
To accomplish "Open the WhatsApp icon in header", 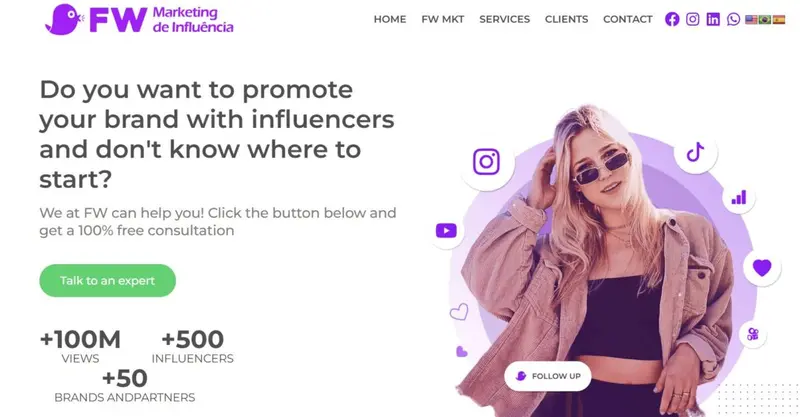I will [733, 19].
